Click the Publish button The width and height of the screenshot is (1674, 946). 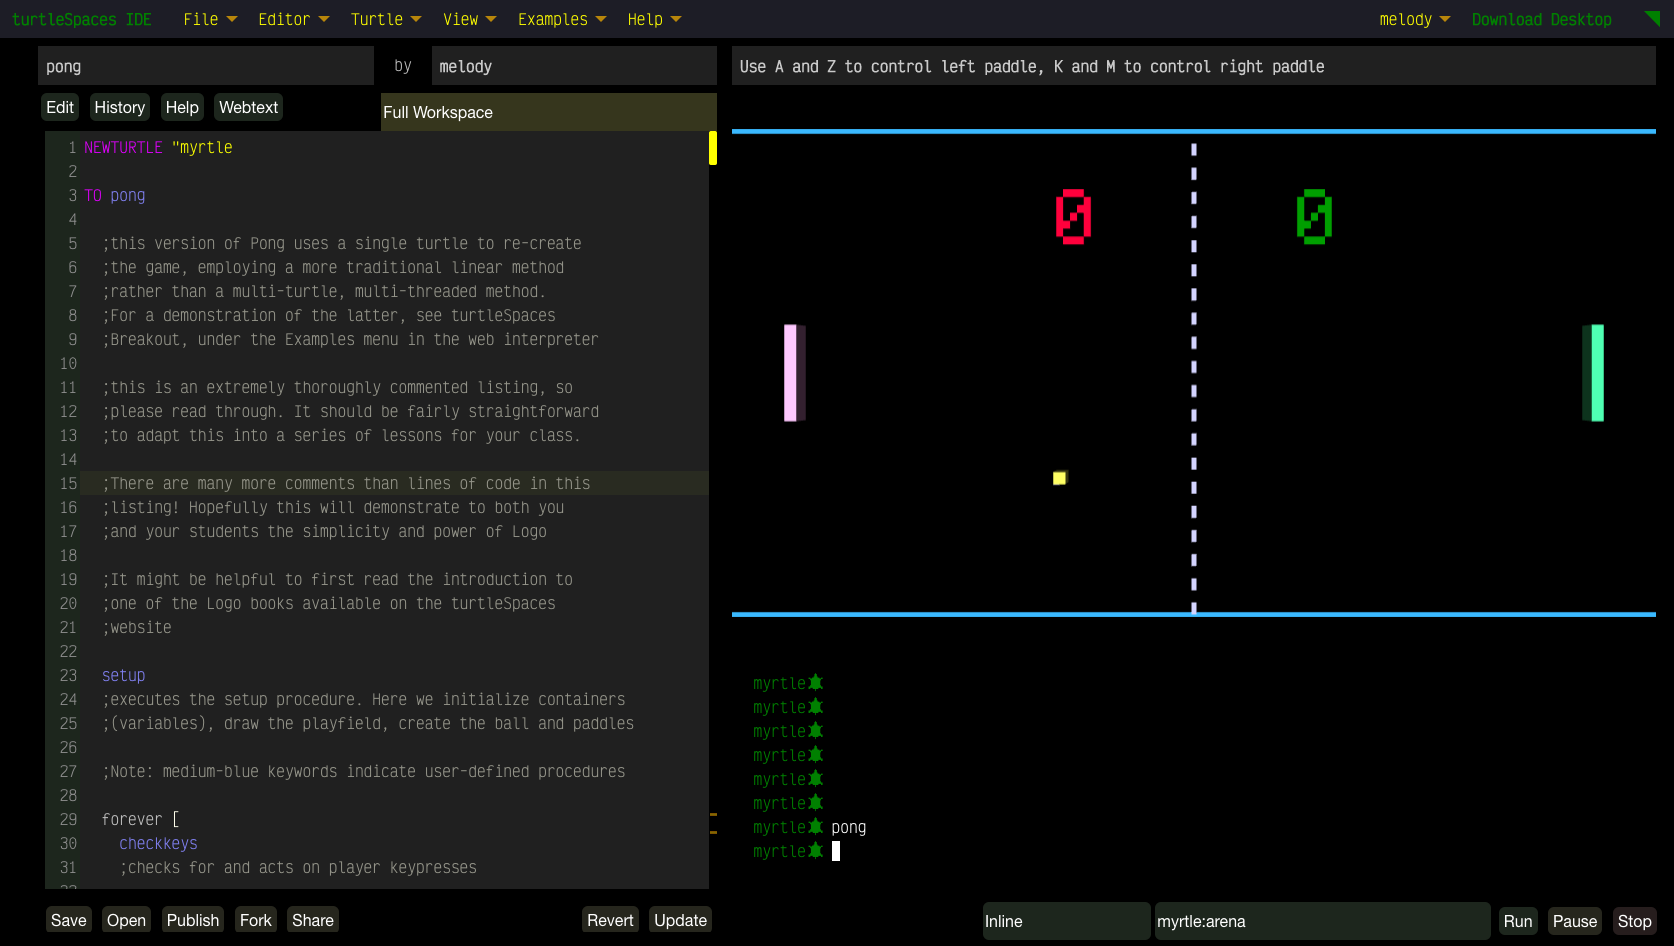pos(192,920)
